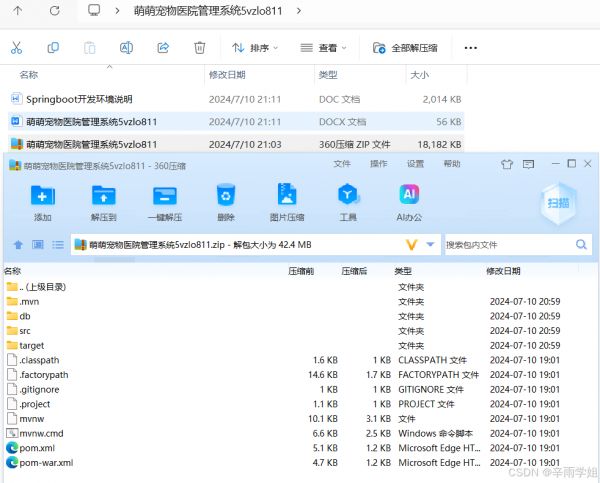
Task: Click the 扫描 scan badge
Action: (558, 203)
